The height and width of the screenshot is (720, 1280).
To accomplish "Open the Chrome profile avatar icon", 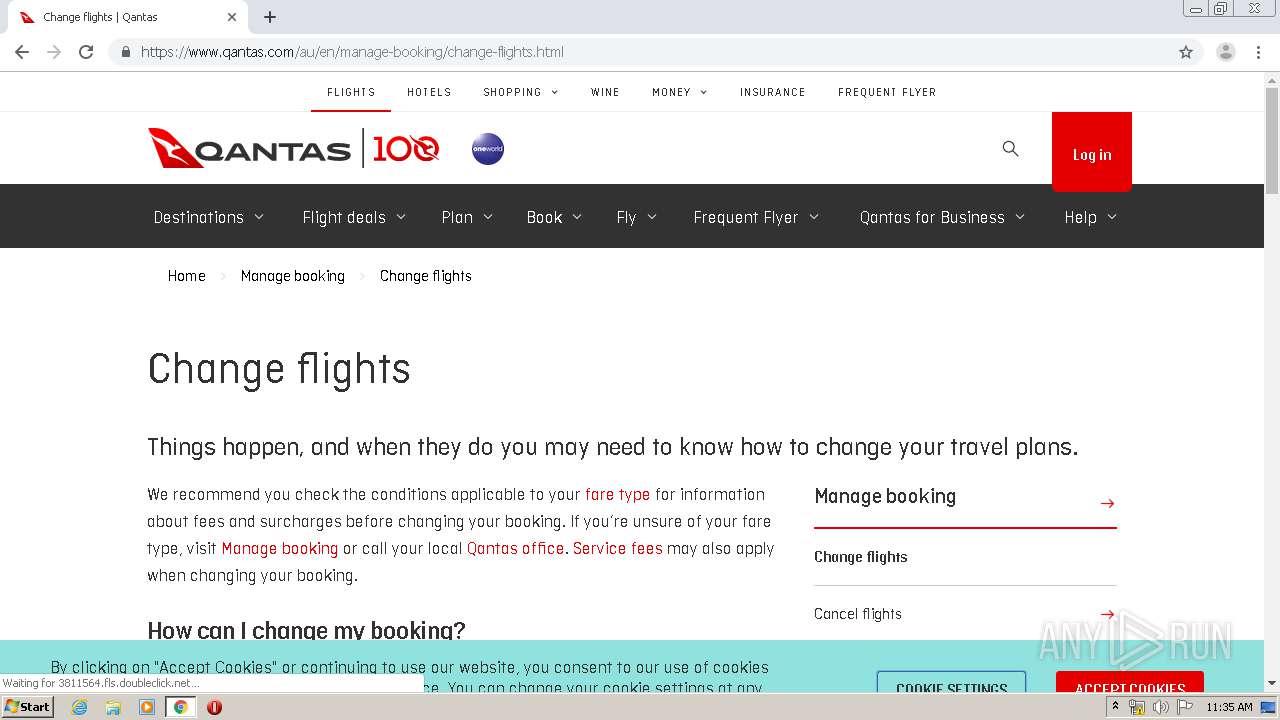I will pyautogui.click(x=1226, y=52).
